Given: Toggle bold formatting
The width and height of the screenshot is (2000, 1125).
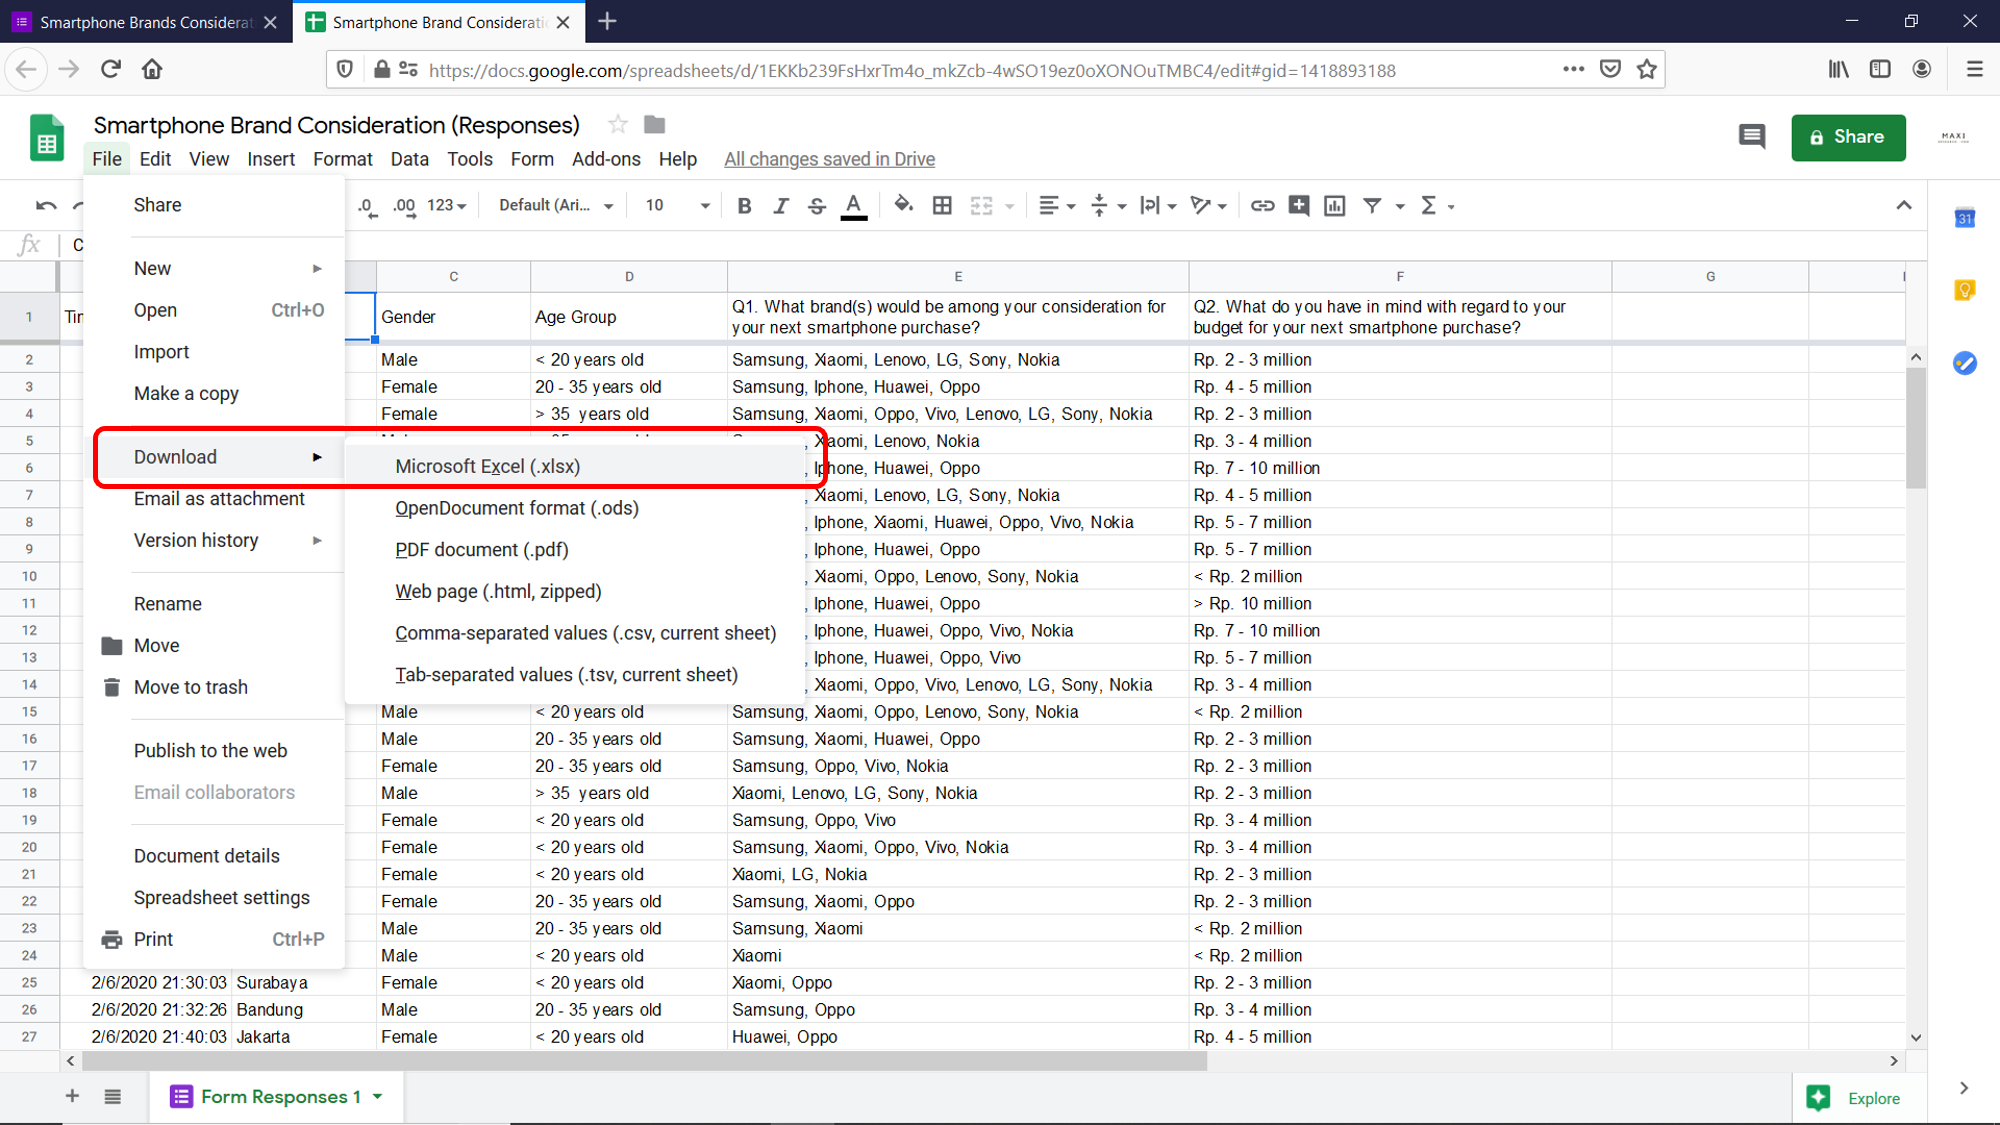Looking at the screenshot, I should (744, 206).
